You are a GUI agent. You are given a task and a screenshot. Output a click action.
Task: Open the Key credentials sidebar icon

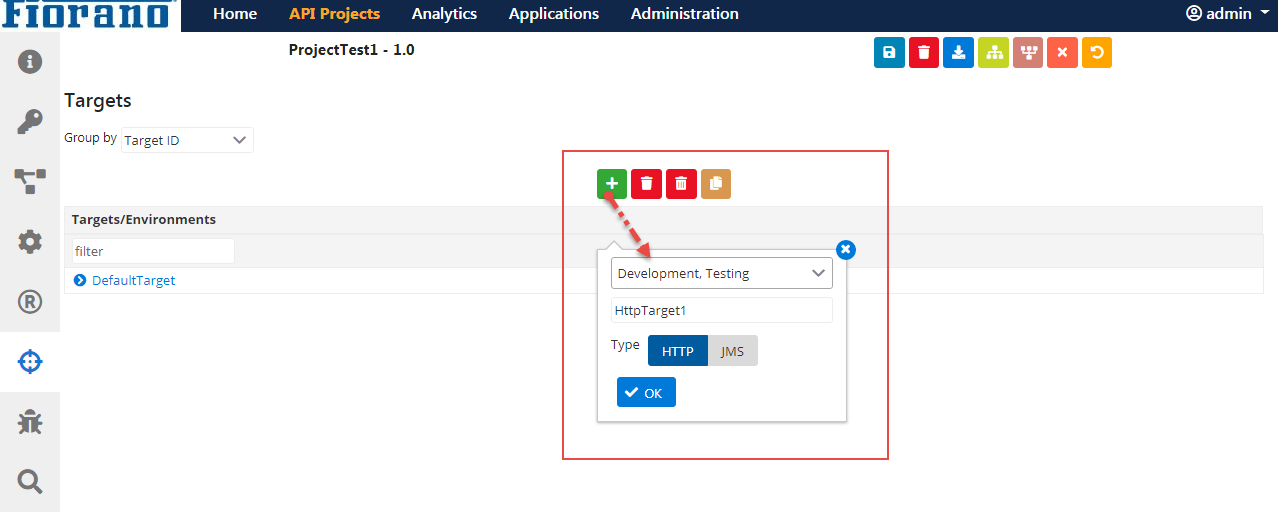(x=30, y=122)
